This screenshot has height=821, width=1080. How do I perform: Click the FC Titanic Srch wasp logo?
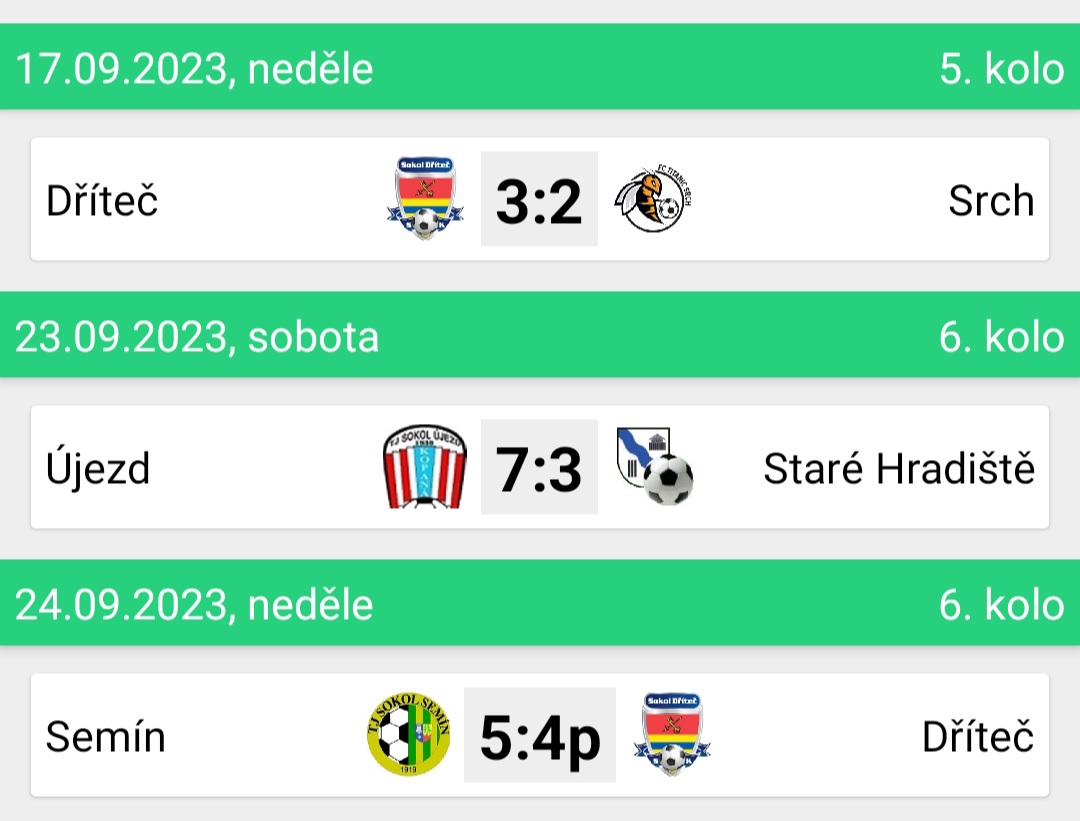click(653, 198)
